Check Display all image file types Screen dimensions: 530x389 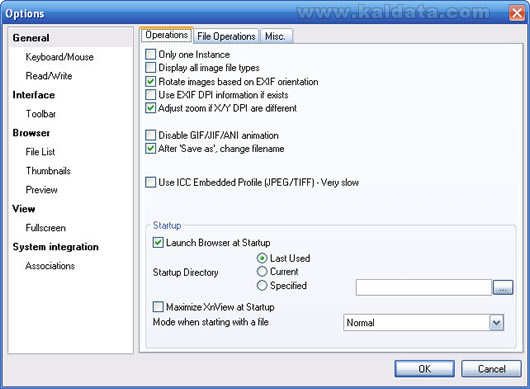(x=150, y=68)
